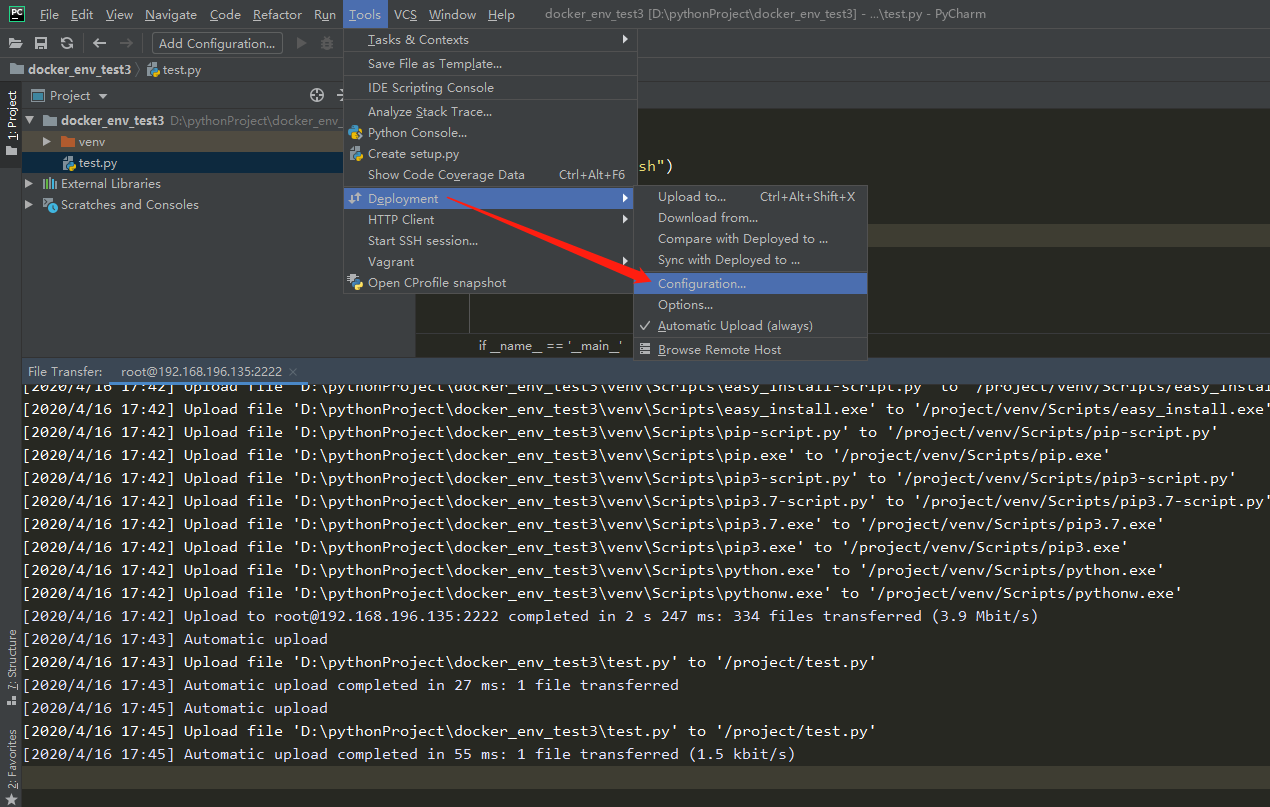This screenshot has height=807, width=1270.
Task: Expand the venv folder
Action: pos(46,141)
